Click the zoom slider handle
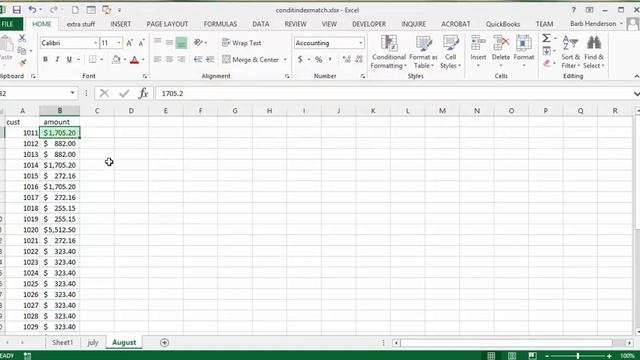The height and width of the screenshot is (360, 640). pyautogui.click(x=578, y=356)
